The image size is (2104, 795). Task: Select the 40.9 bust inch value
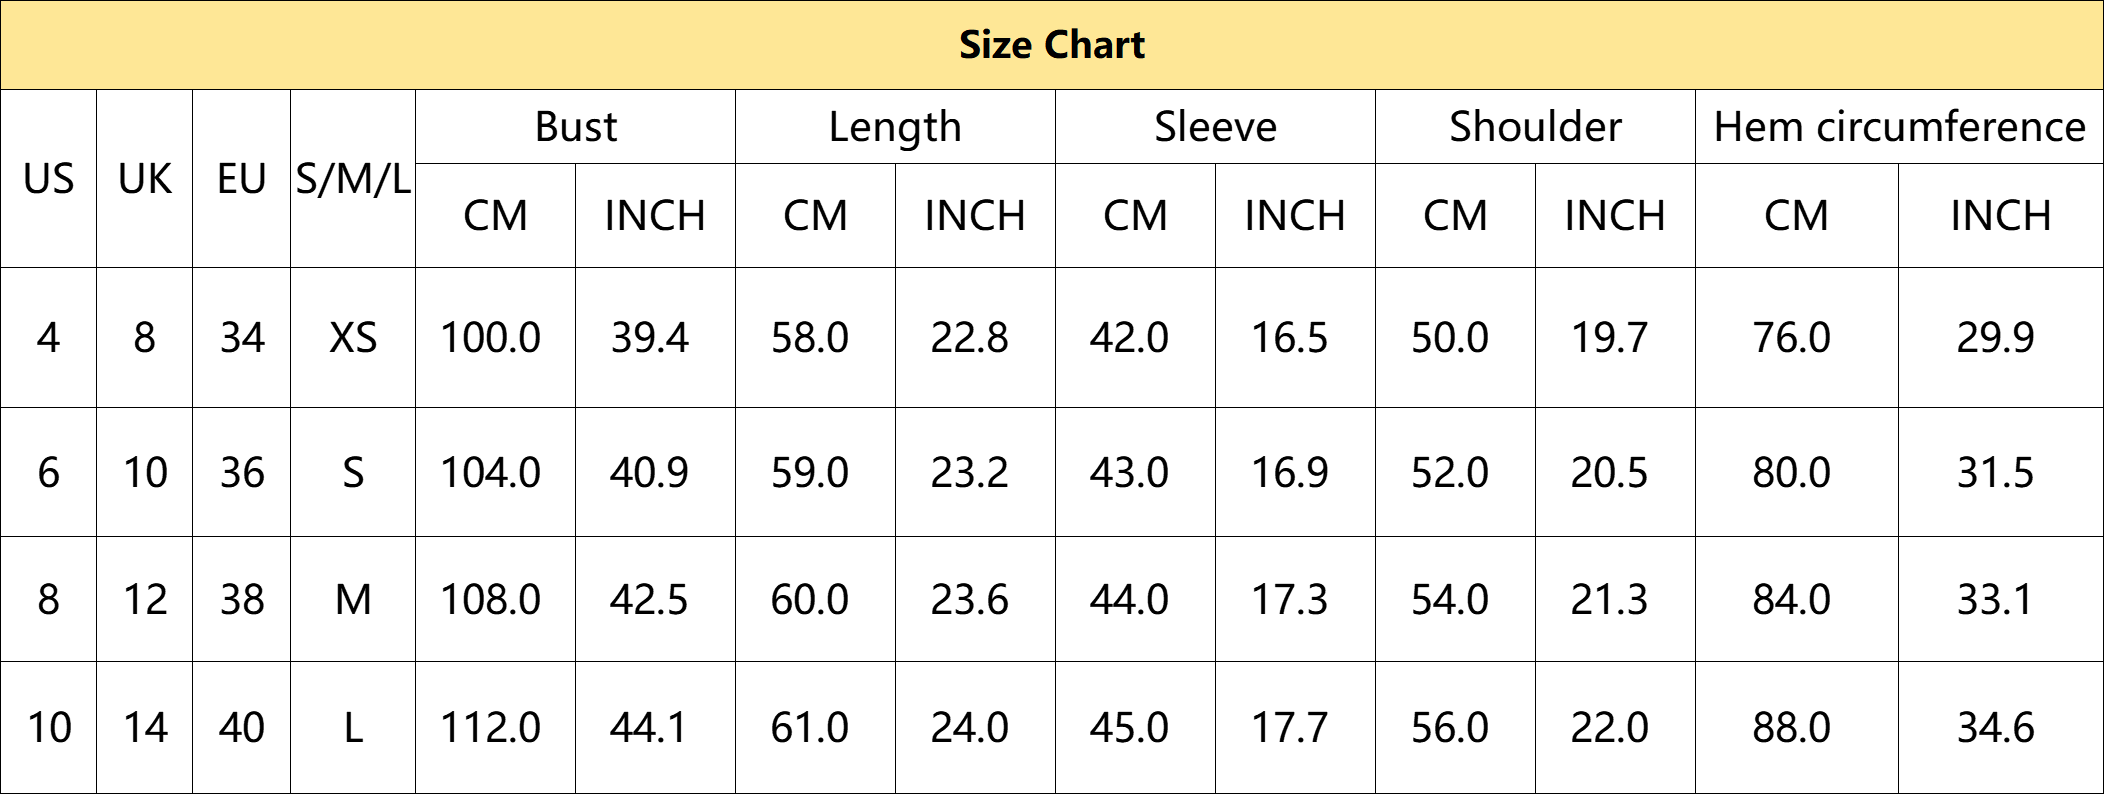(649, 473)
